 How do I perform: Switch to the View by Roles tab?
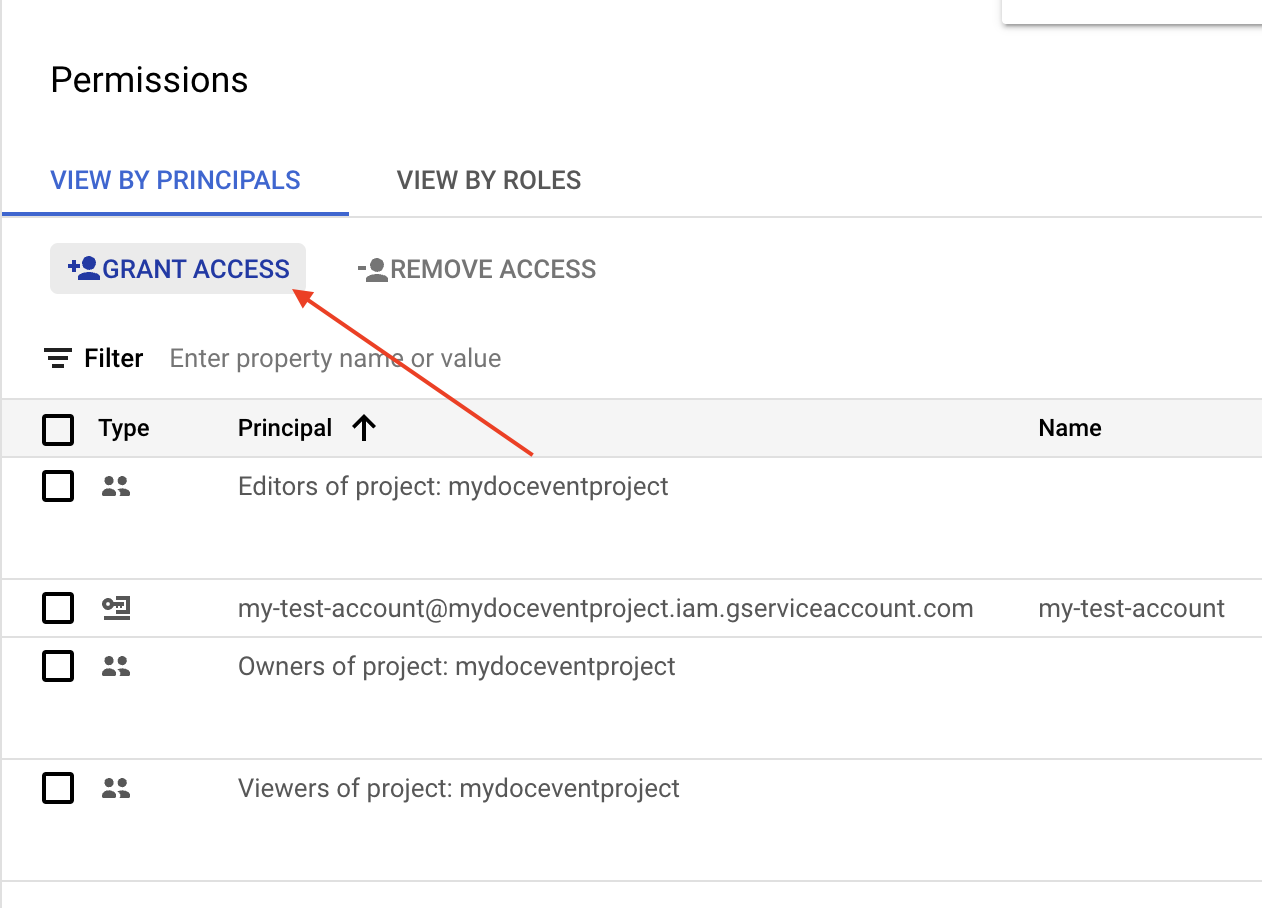489,180
